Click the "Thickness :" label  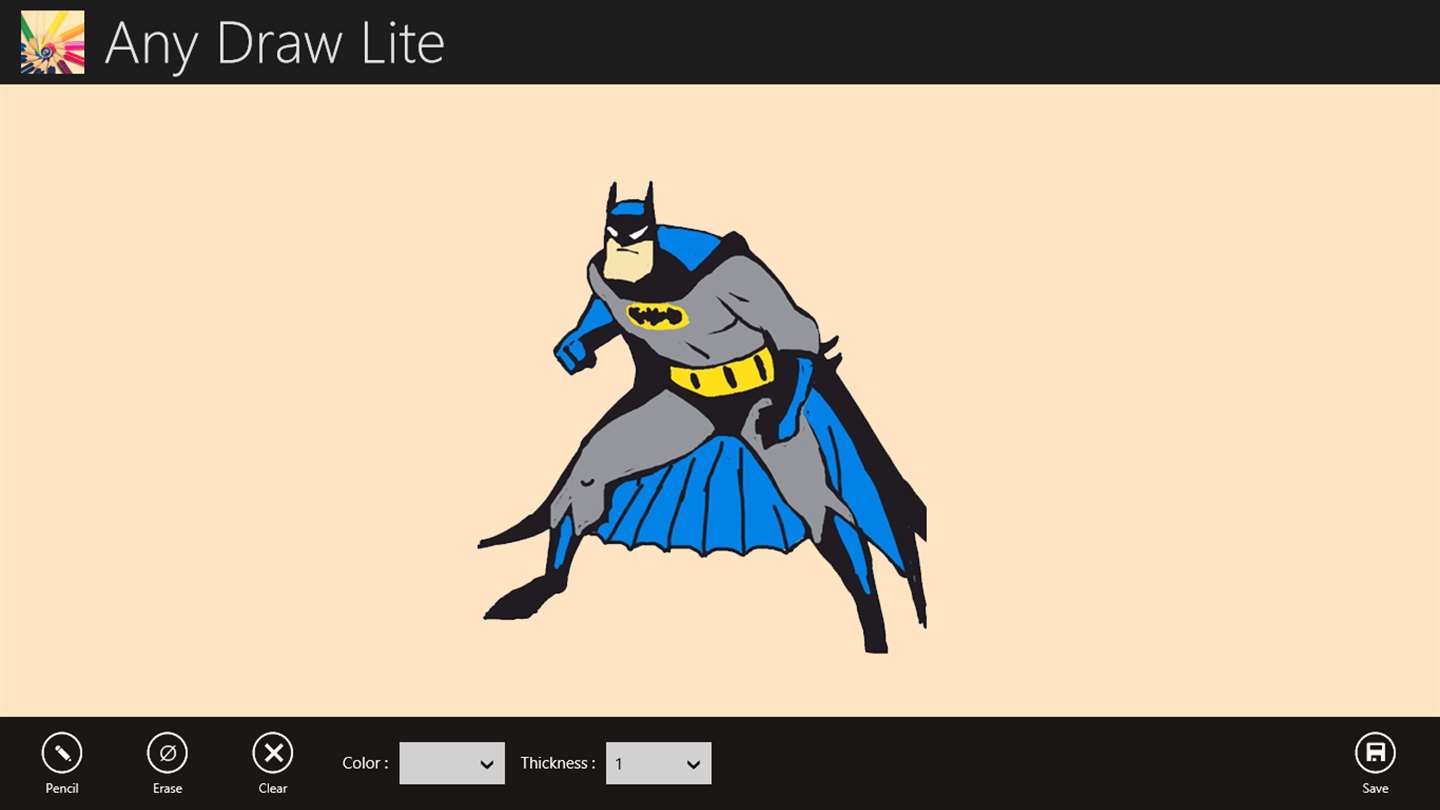pos(558,763)
